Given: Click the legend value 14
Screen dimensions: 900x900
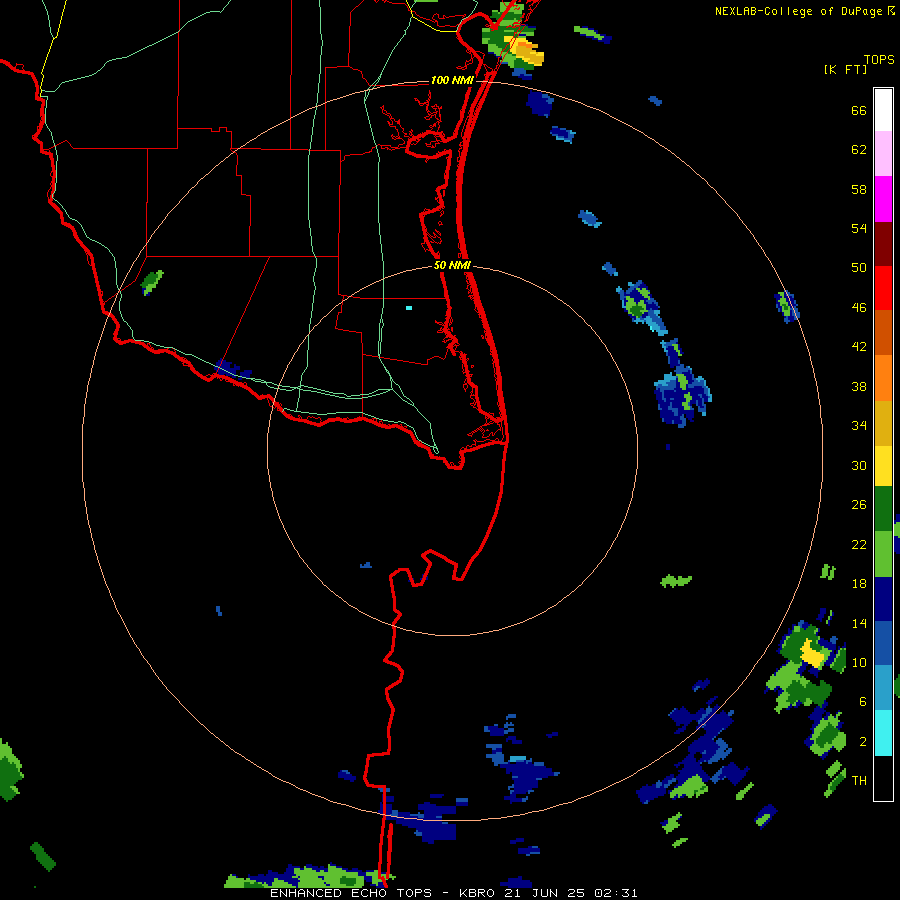Looking at the screenshot, I should pos(859,623).
